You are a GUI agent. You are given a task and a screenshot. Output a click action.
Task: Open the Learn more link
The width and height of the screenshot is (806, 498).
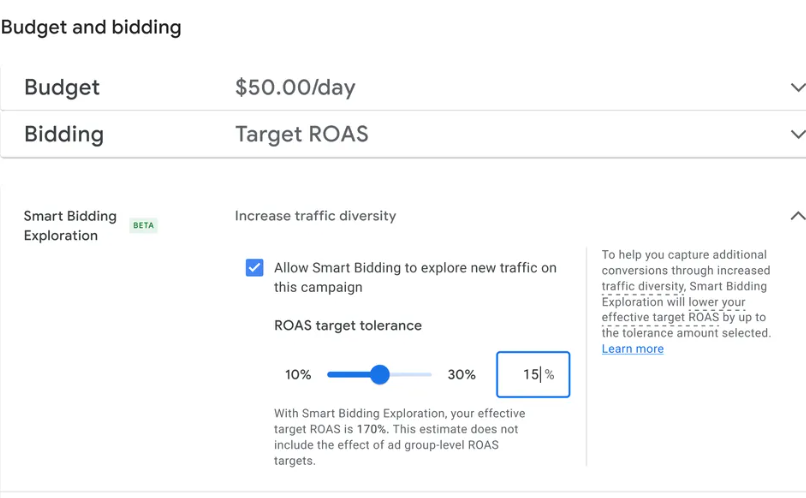pyautogui.click(x=632, y=349)
